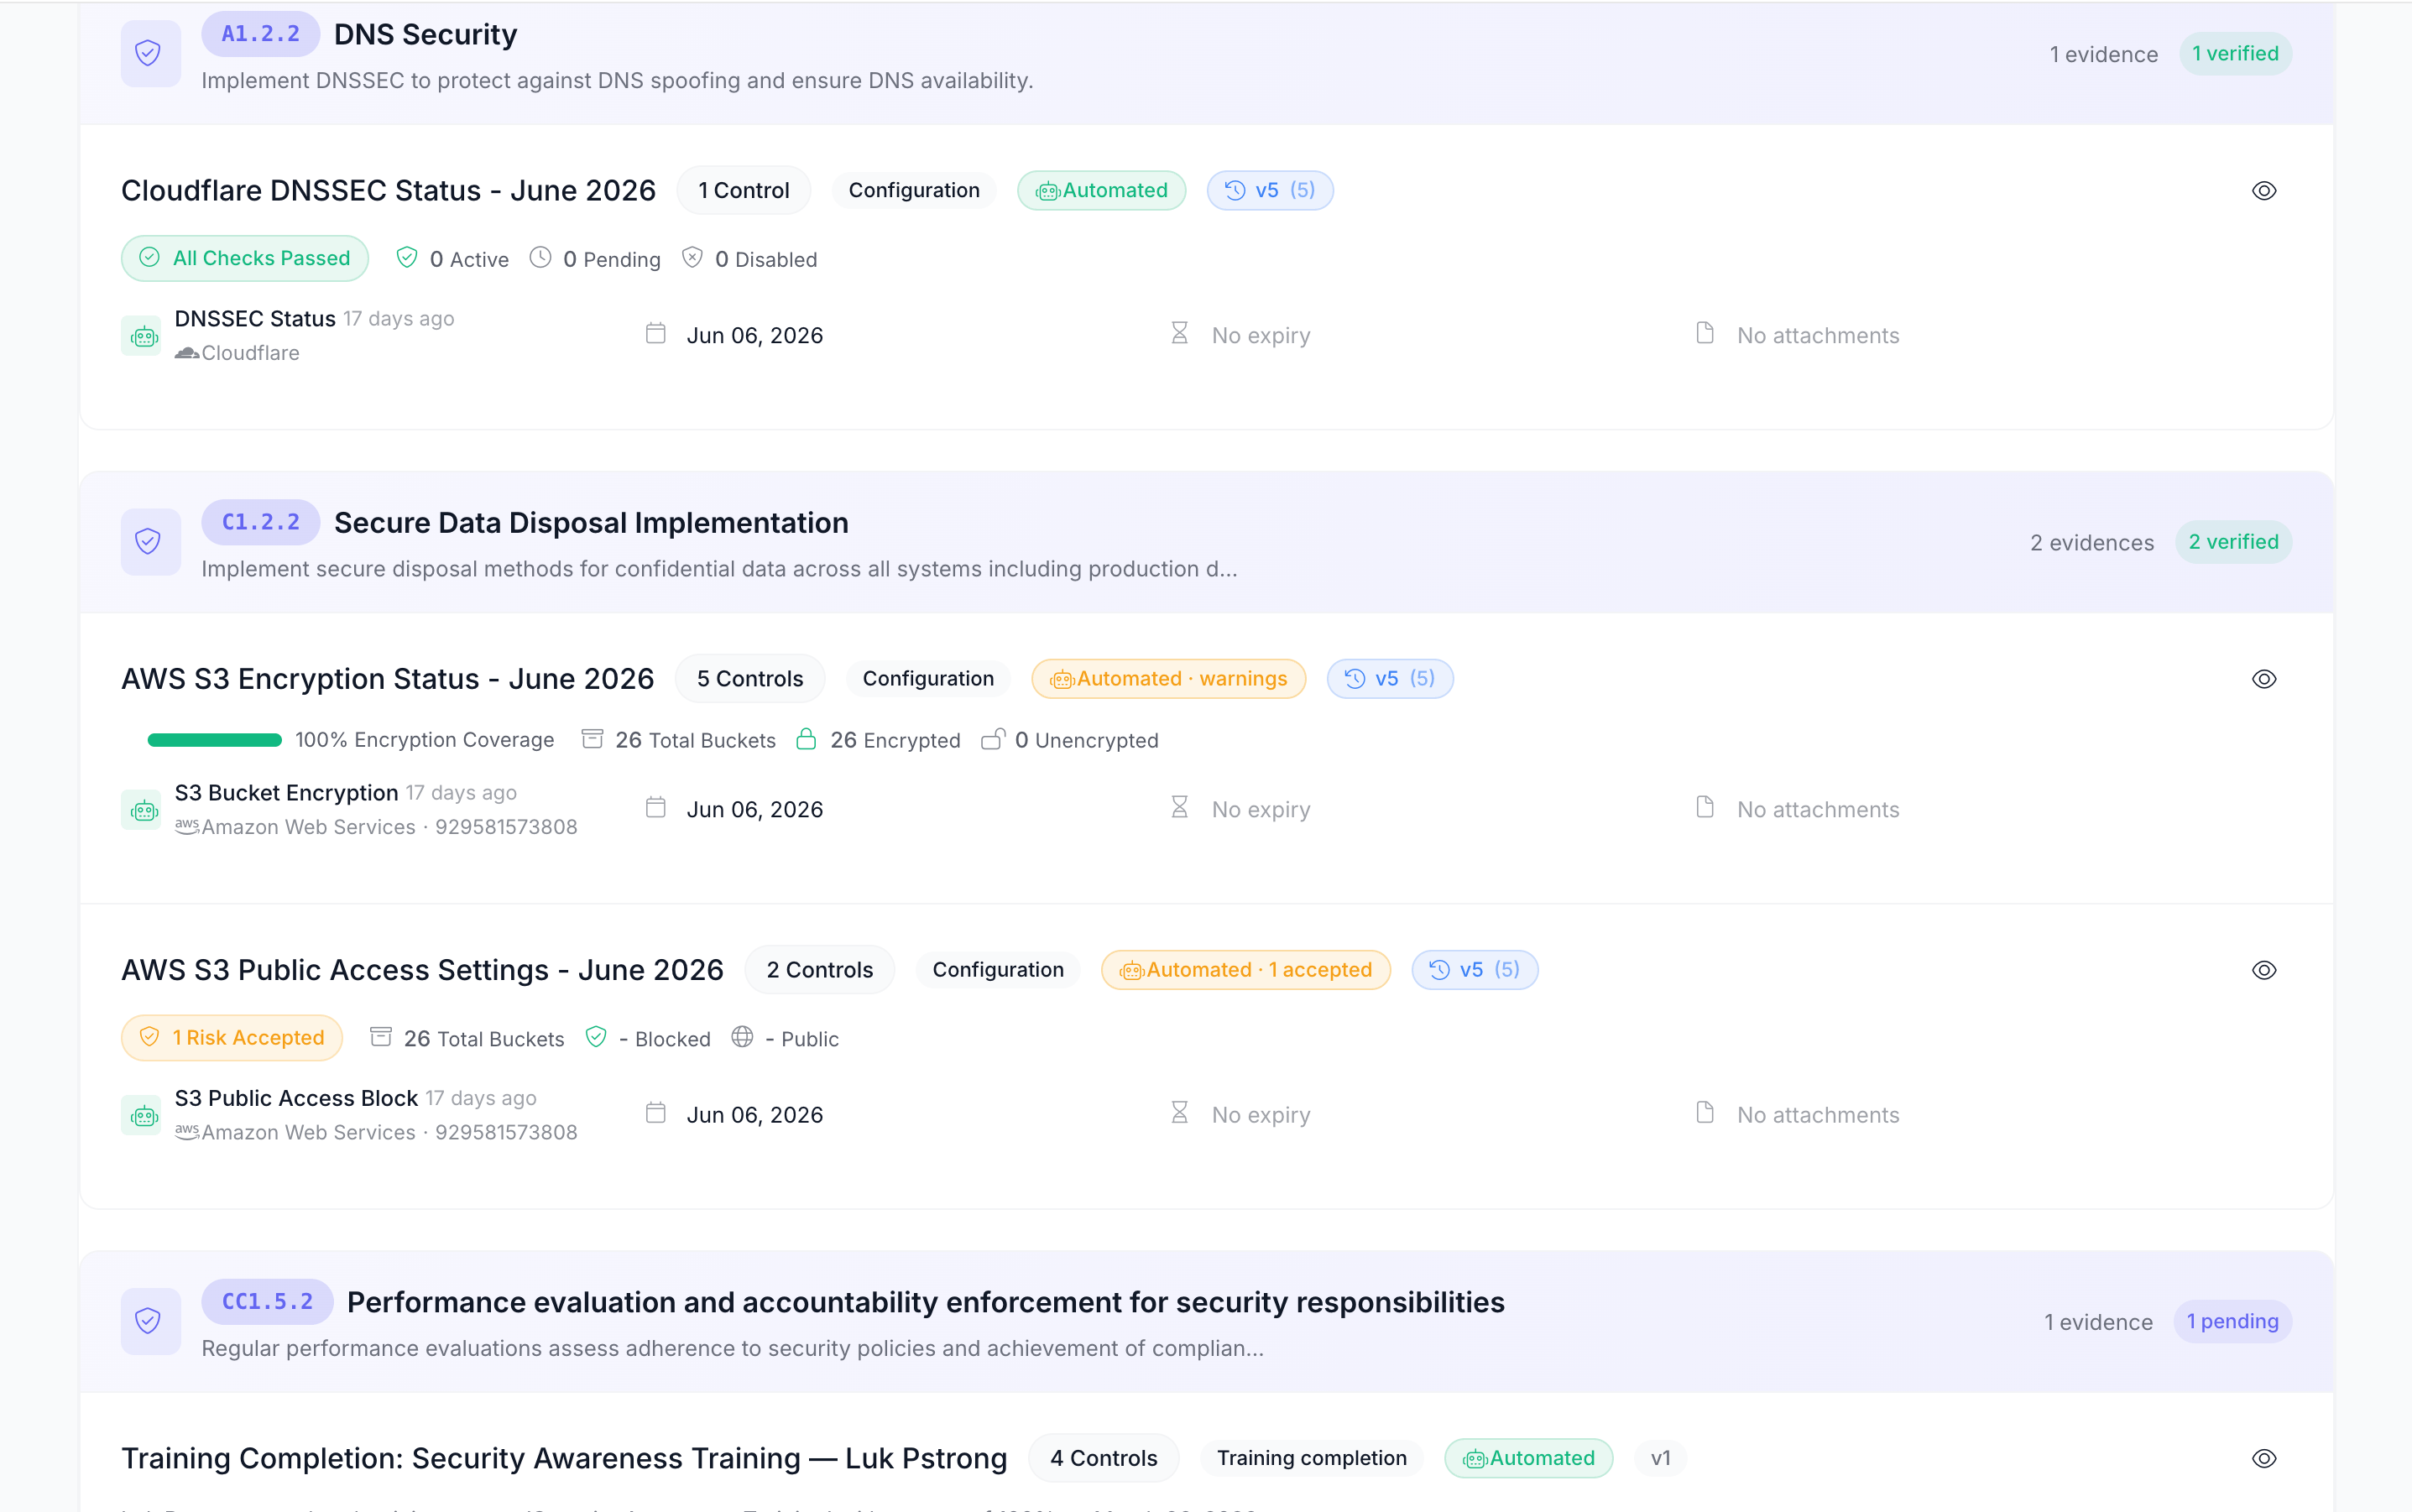Click the hourglass expiry icon in S3 Bucket Encryption row
Screen dimensions: 2412x1512
[1180, 807]
